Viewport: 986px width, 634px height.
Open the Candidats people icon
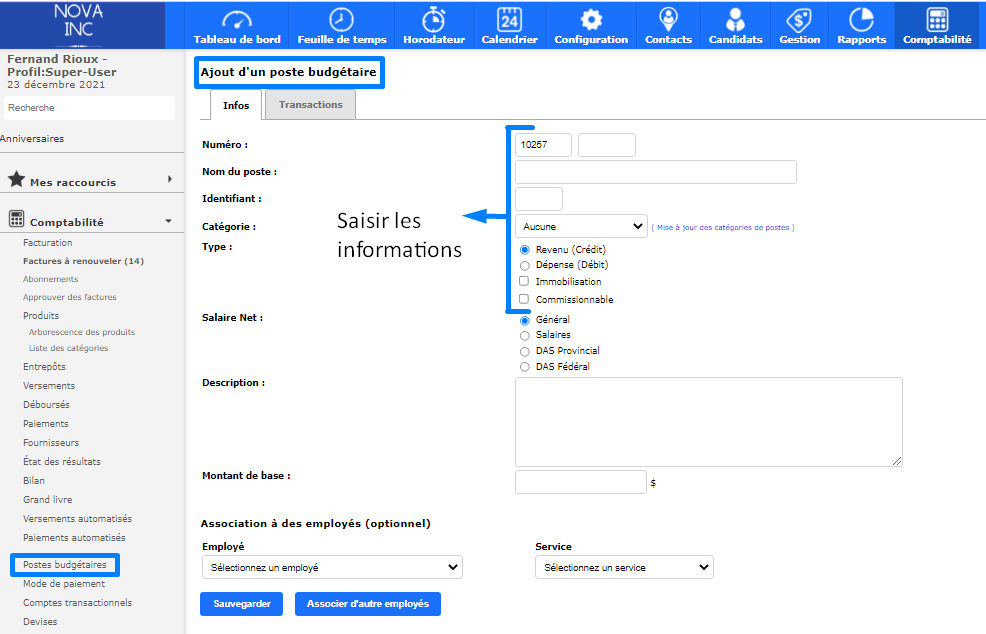click(735, 21)
